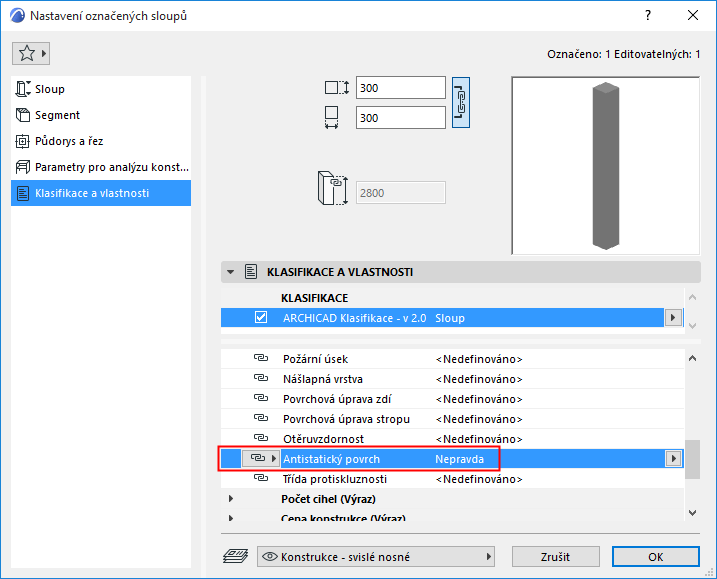717x579 pixels.
Task: Toggle link icon for Povrchová úprava zdí
Action: coord(261,398)
